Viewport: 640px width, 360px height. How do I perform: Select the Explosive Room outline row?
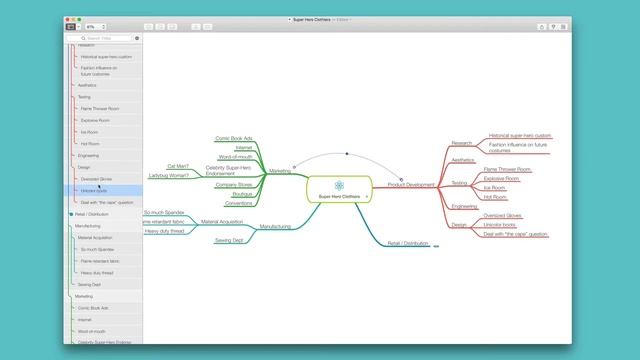pos(104,120)
